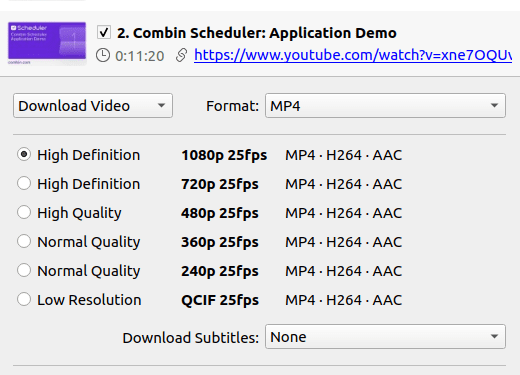The width and height of the screenshot is (520, 375).
Task: Click the clock duration icon
Action: tap(103, 55)
